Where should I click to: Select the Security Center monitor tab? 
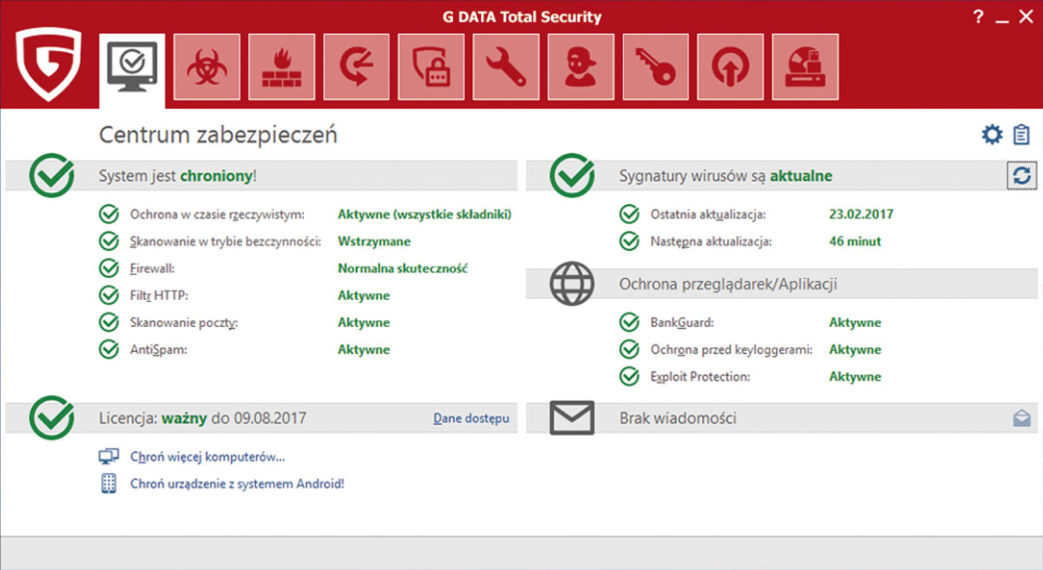132,68
